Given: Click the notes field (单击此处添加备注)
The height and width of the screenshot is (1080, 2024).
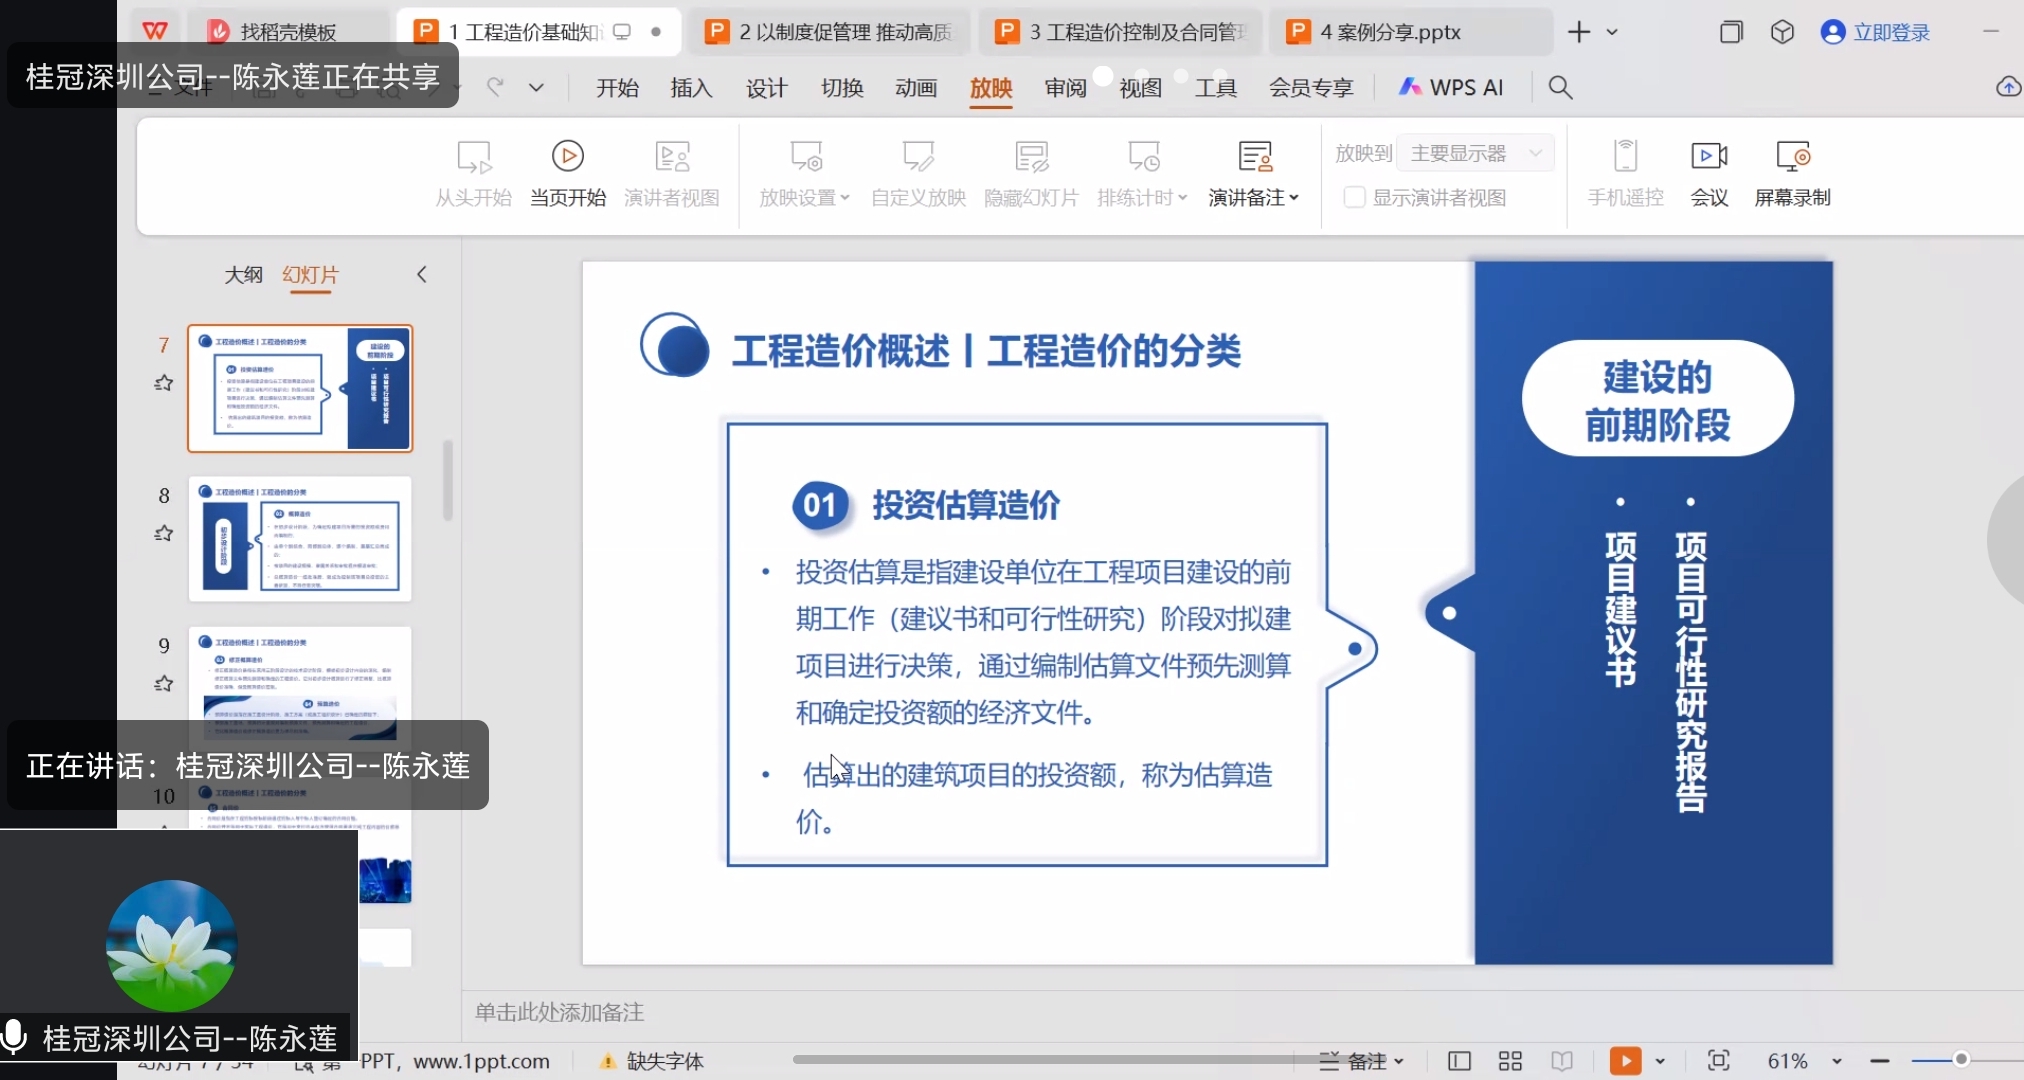Looking at the screenshot, I should [x=559, y=1013].
